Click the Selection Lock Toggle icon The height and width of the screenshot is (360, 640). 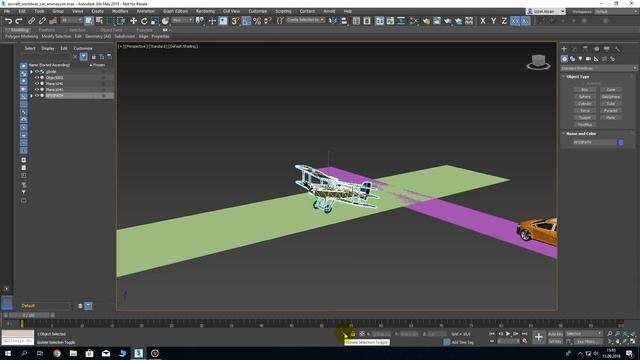[x=353, y=334]
